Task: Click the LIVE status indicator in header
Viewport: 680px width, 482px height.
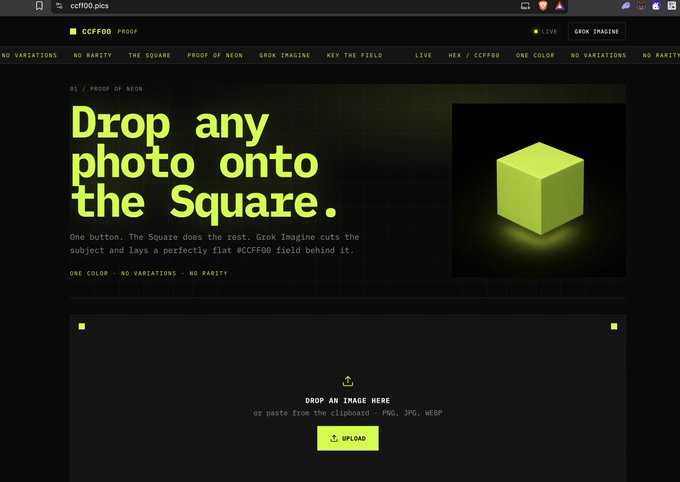Action: coord(546,32)
